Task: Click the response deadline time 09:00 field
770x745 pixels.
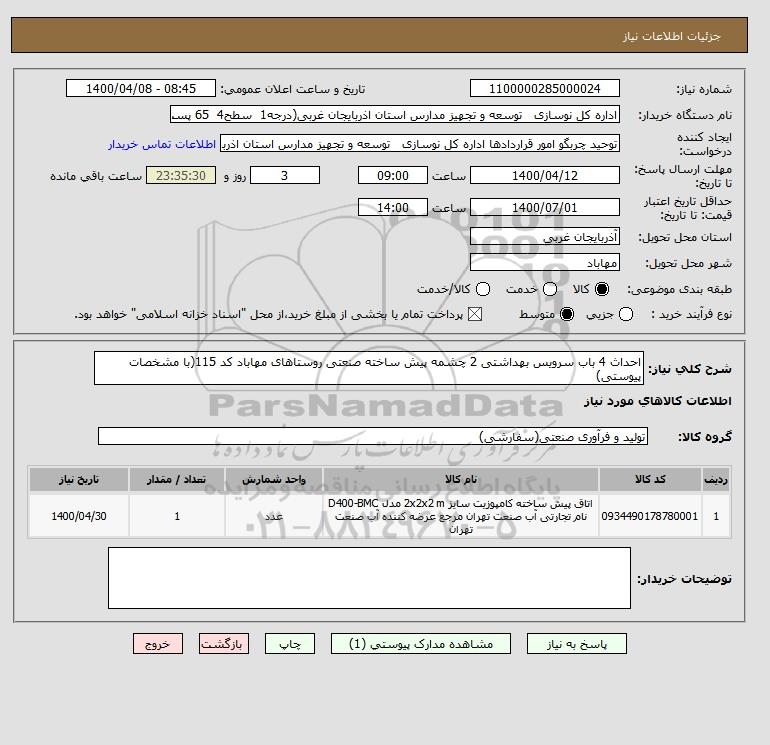Action: [x=393, y=175]
